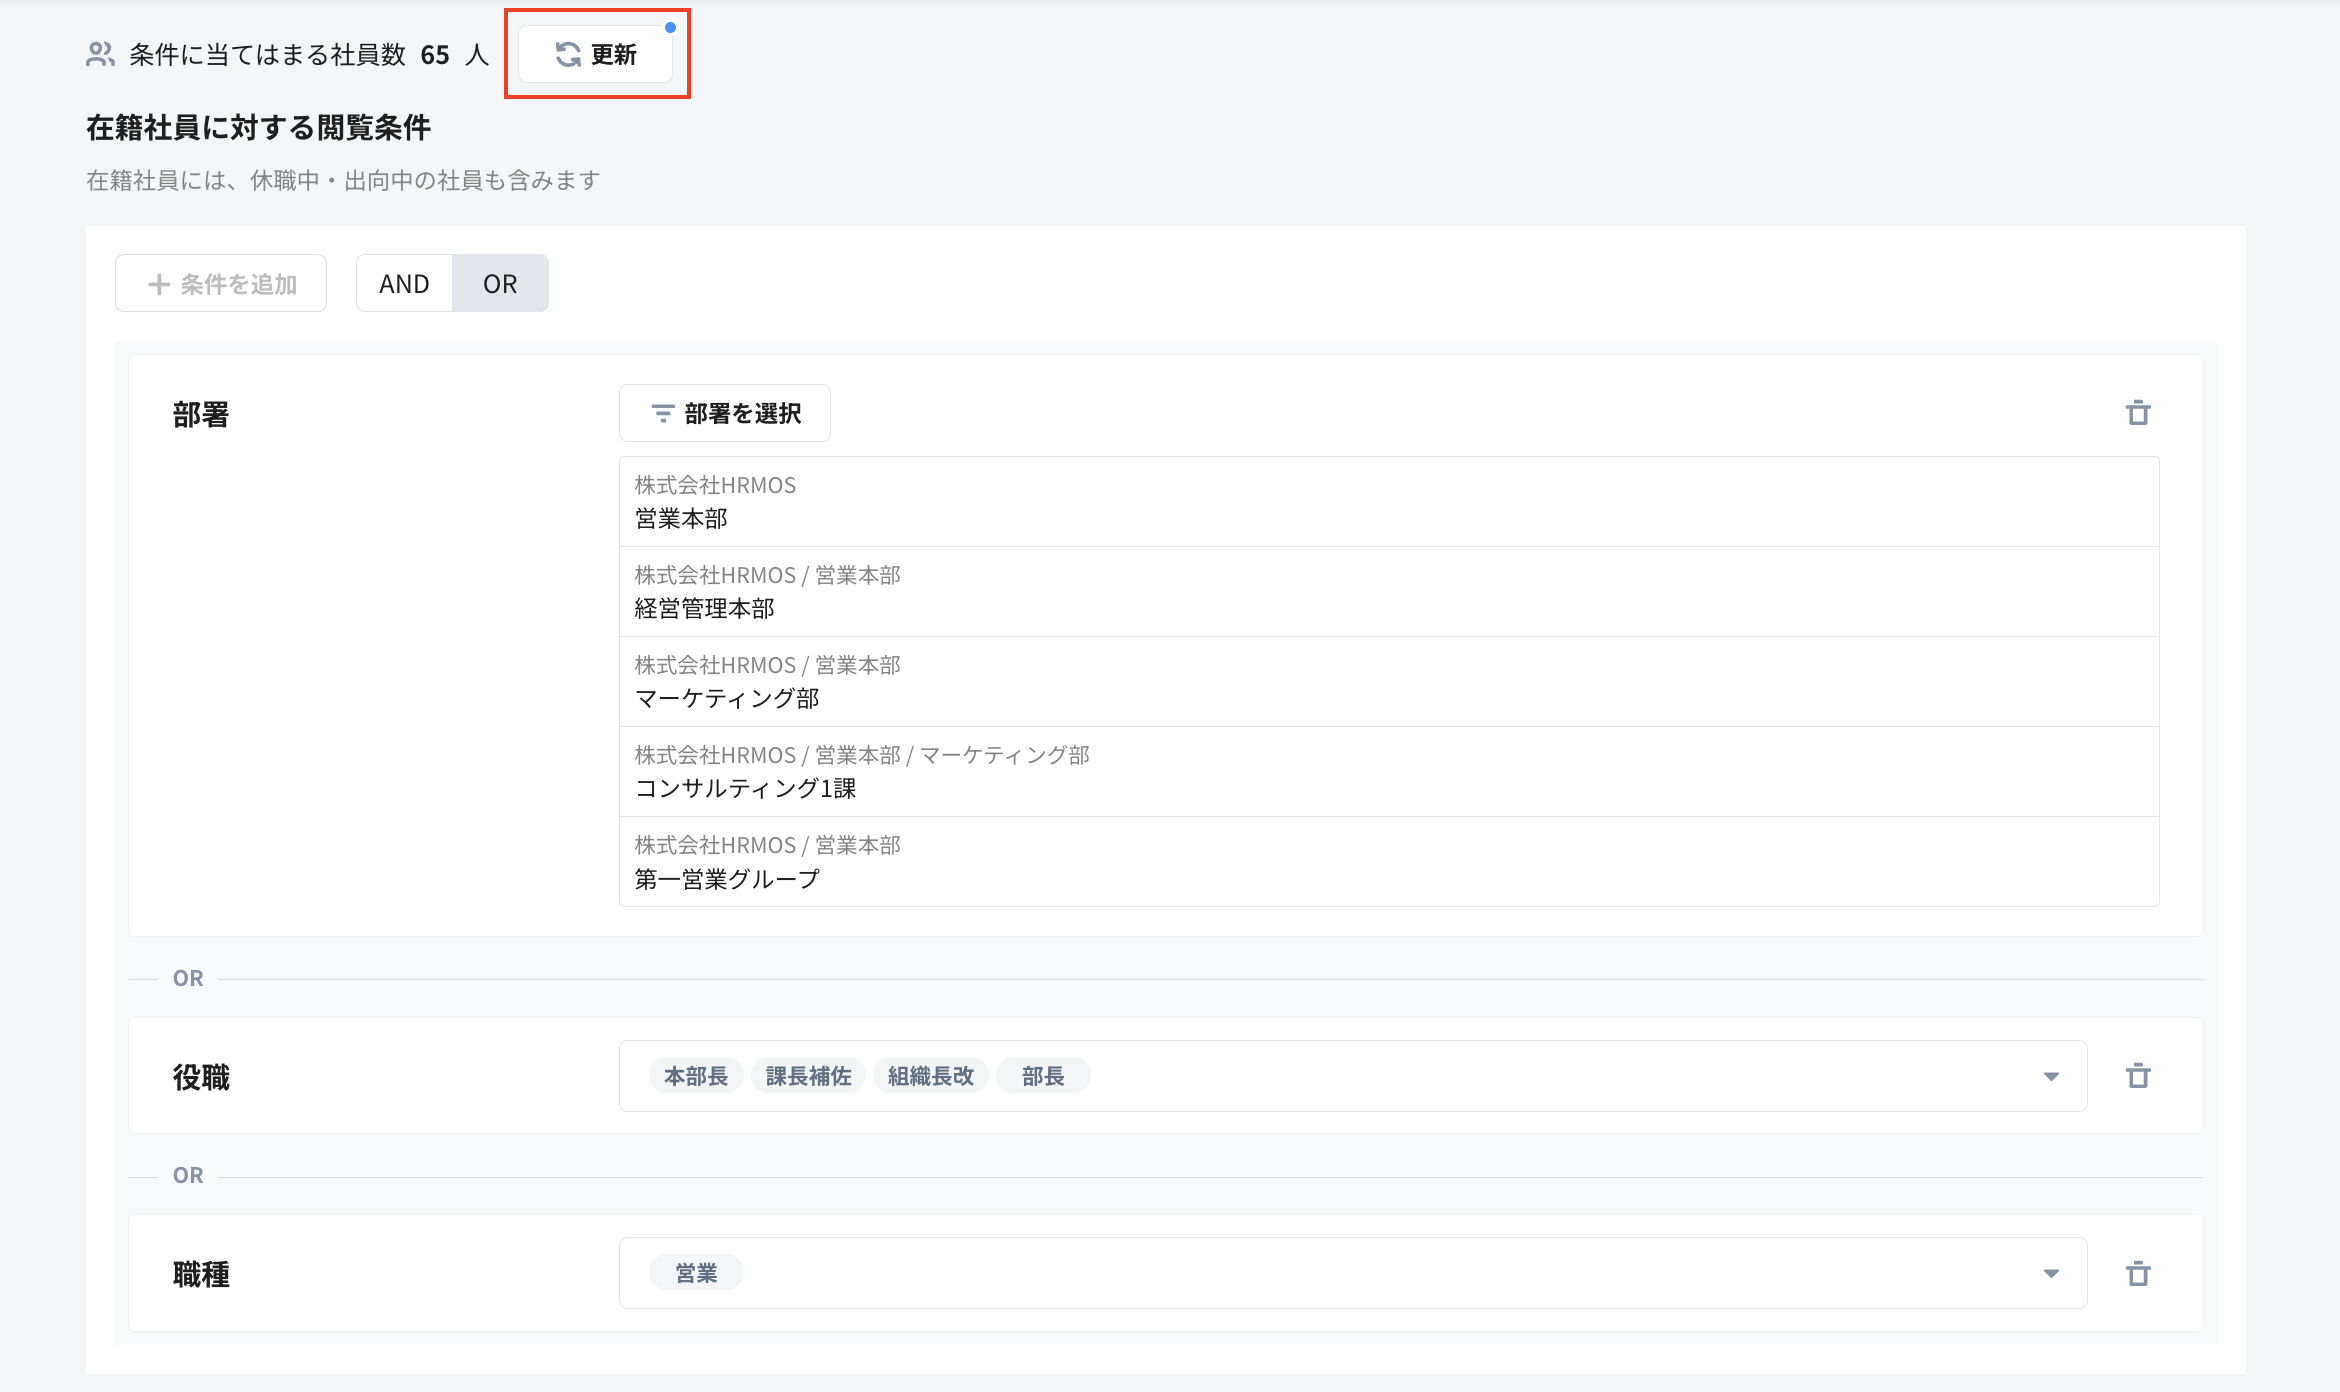2340x1392 pixels.
Task: Click the 更新 refresh button
Action: [596, 55]
